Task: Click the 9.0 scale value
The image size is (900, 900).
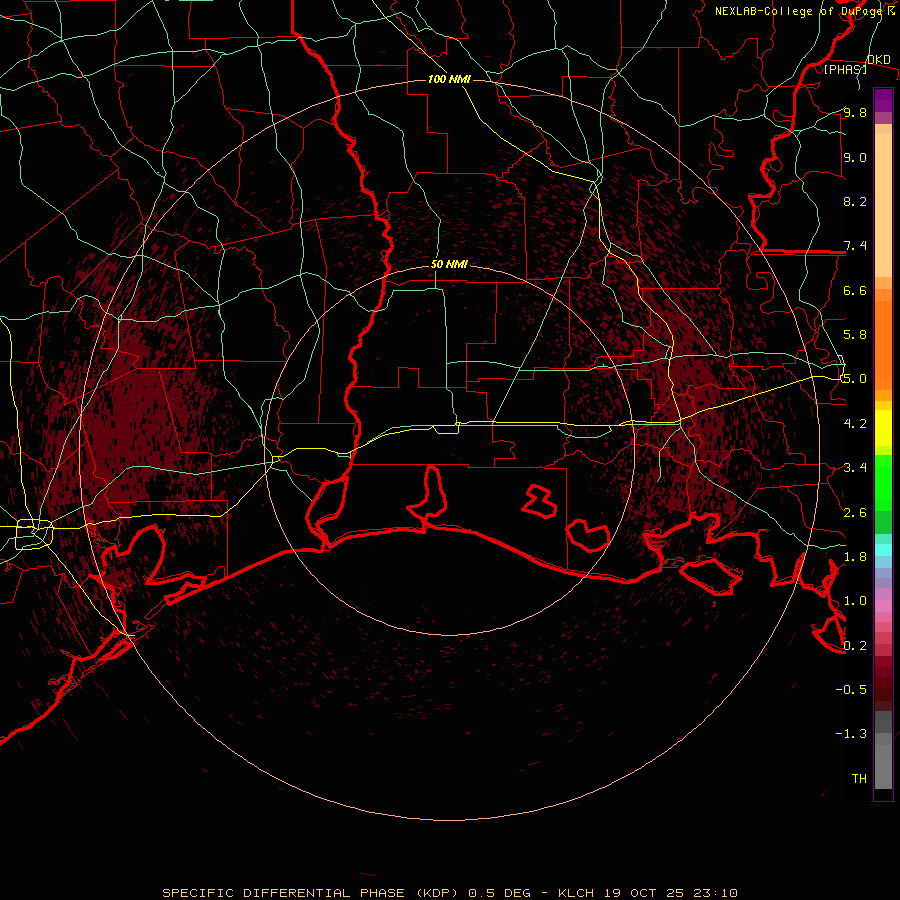Action: coord(855,157)
